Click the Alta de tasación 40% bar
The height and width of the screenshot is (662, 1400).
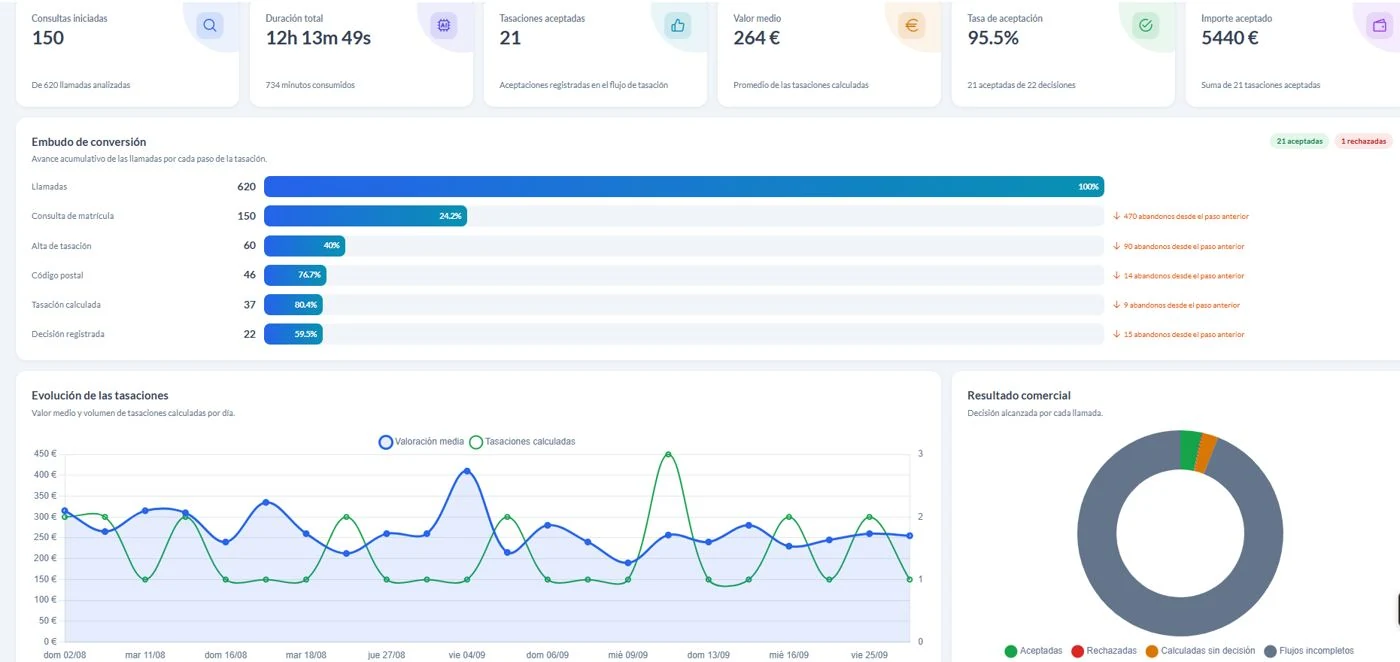304,246
